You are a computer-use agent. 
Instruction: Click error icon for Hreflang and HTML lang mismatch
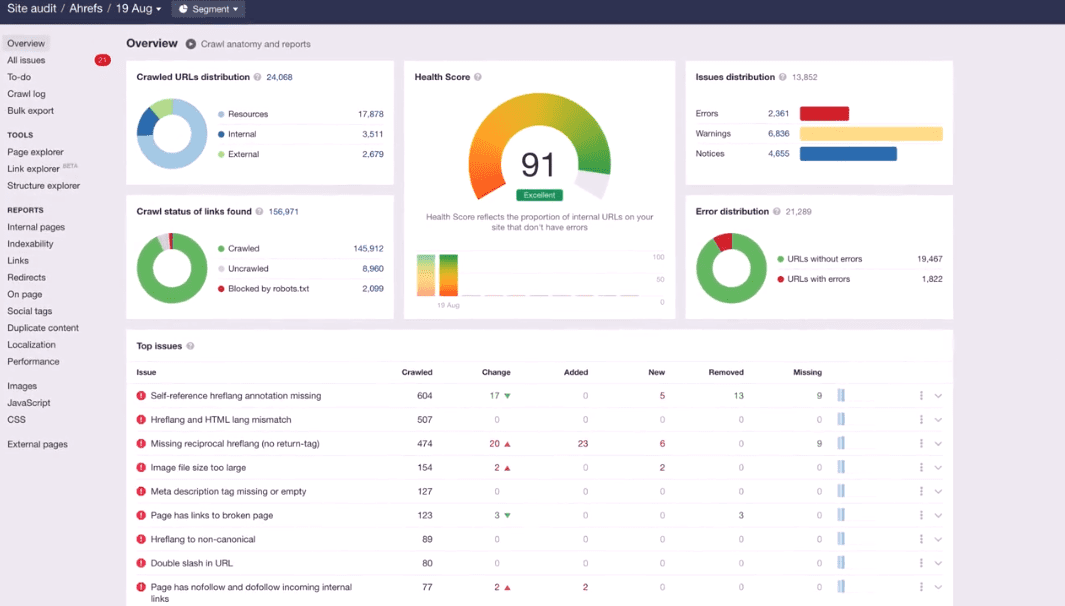(141, 420)
